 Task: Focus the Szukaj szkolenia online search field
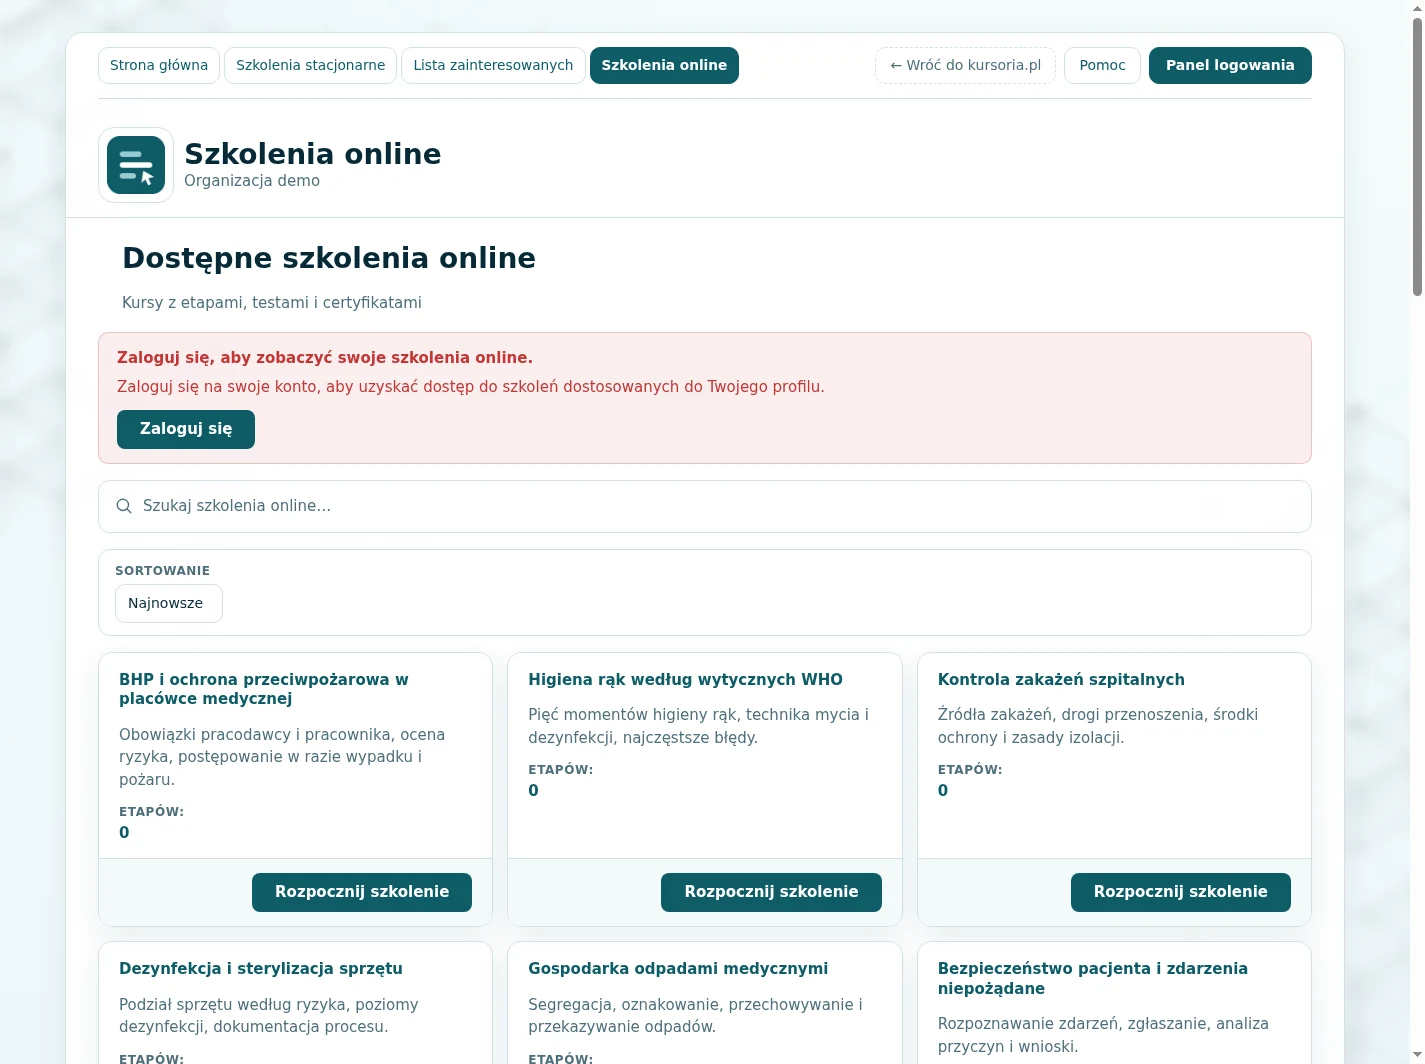pyautogui.click(x=705, y=506)
